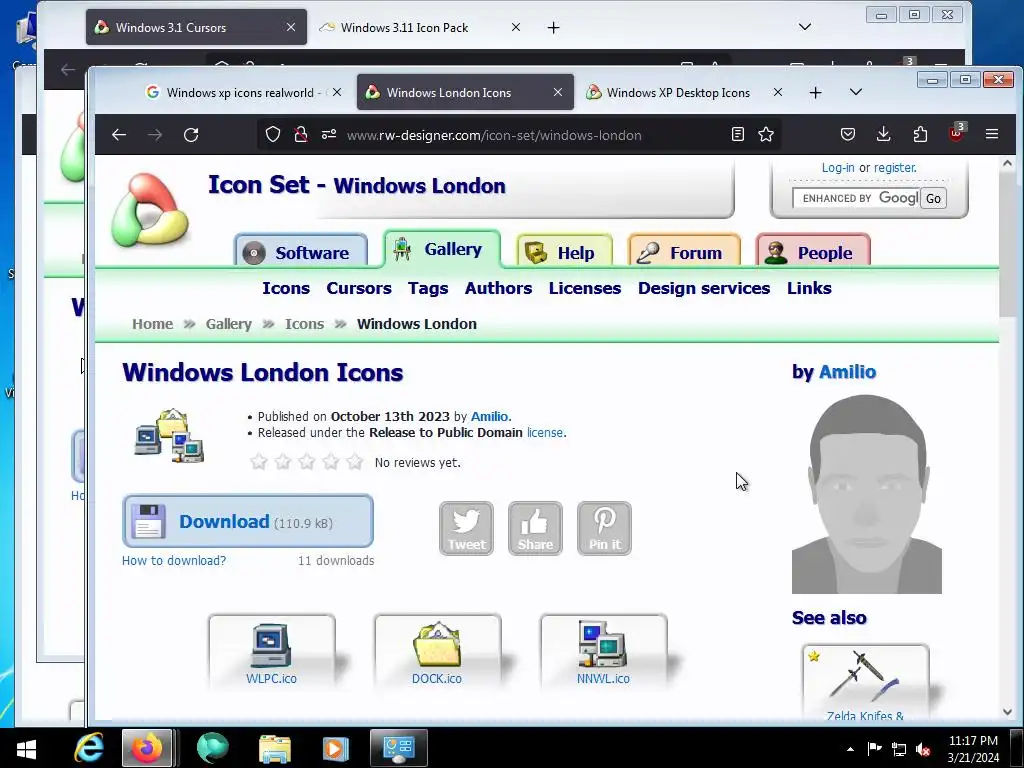Open the Log-in link

point(838,168)
